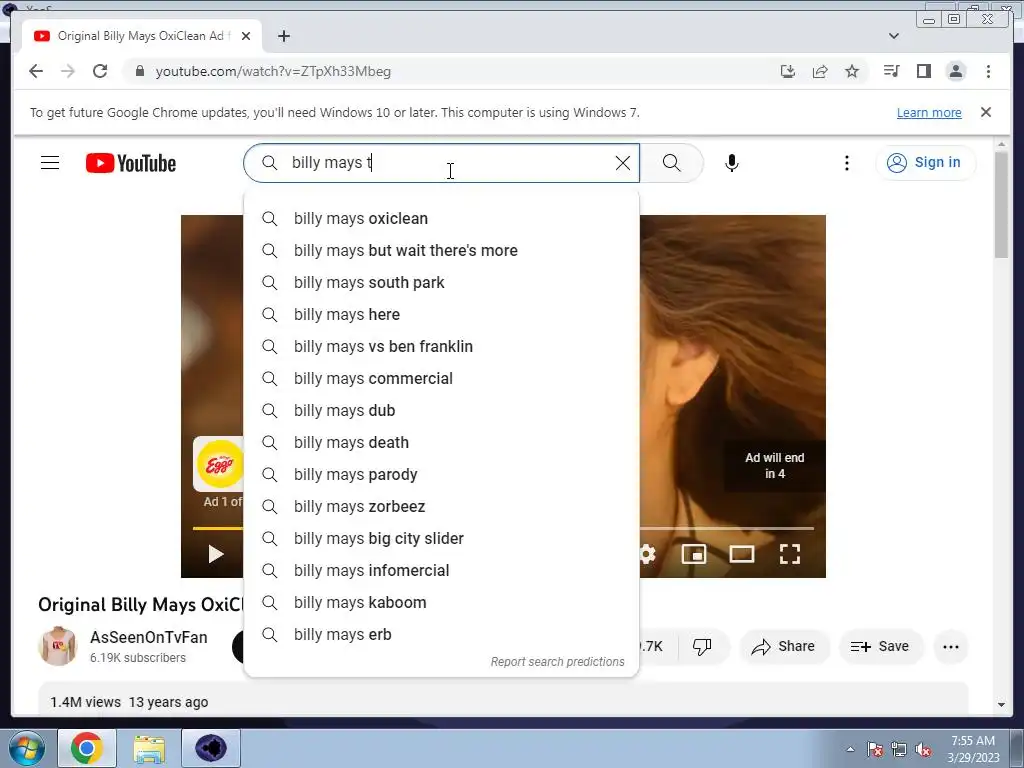Open the taskbar clock showing 7:55 AM
The width and height of the screenshot is (1024, 768).
coord(973,749)
